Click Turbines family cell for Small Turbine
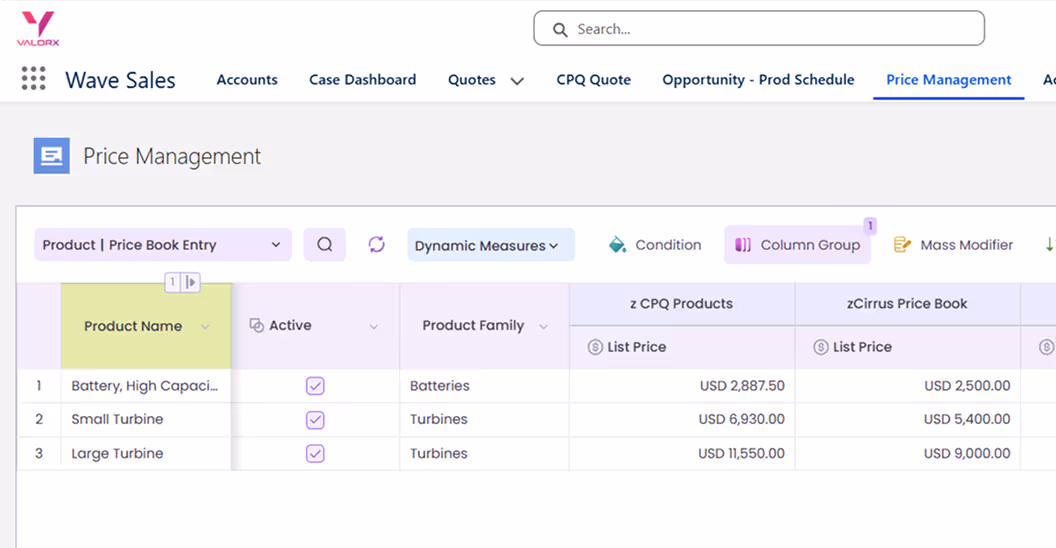Viewport: 1056px width, 548px height. [484, 419]
